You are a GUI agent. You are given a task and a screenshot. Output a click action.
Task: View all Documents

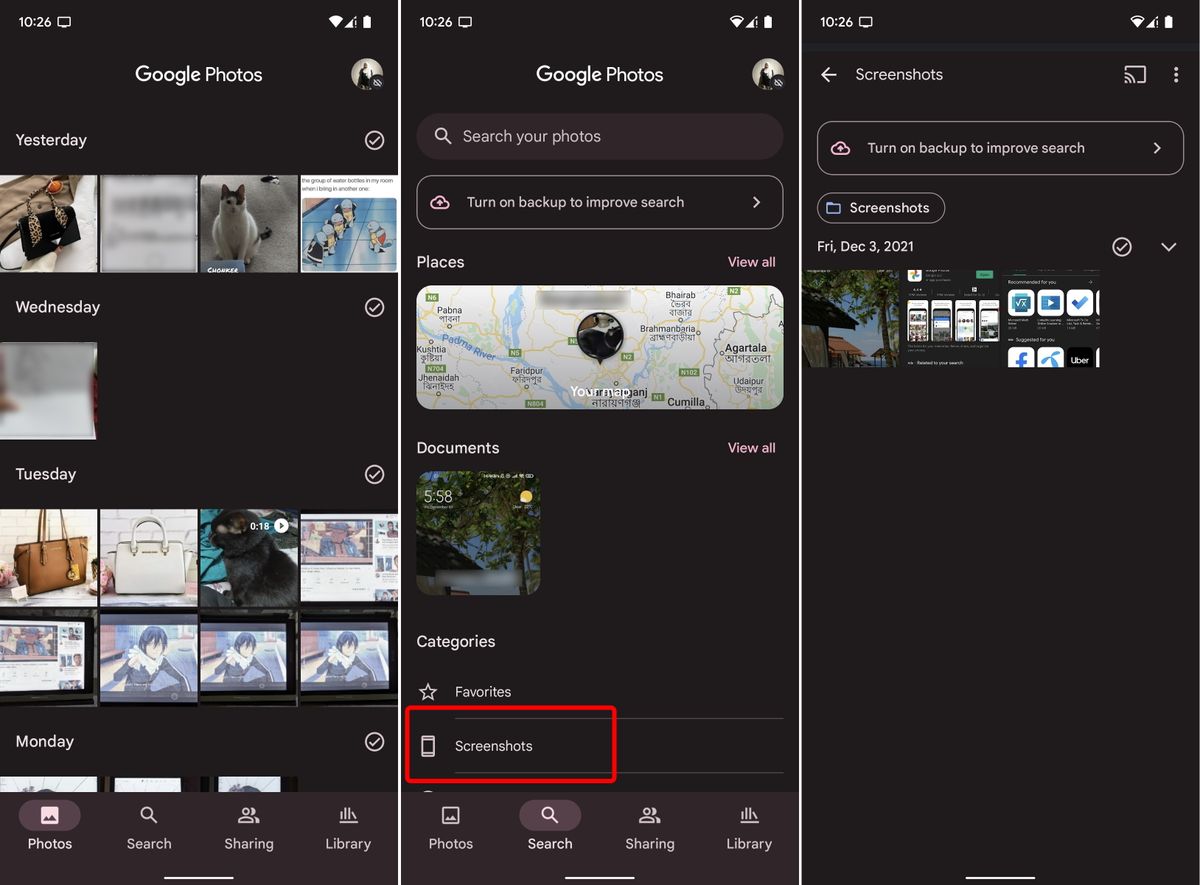click(x=751, y=447)
